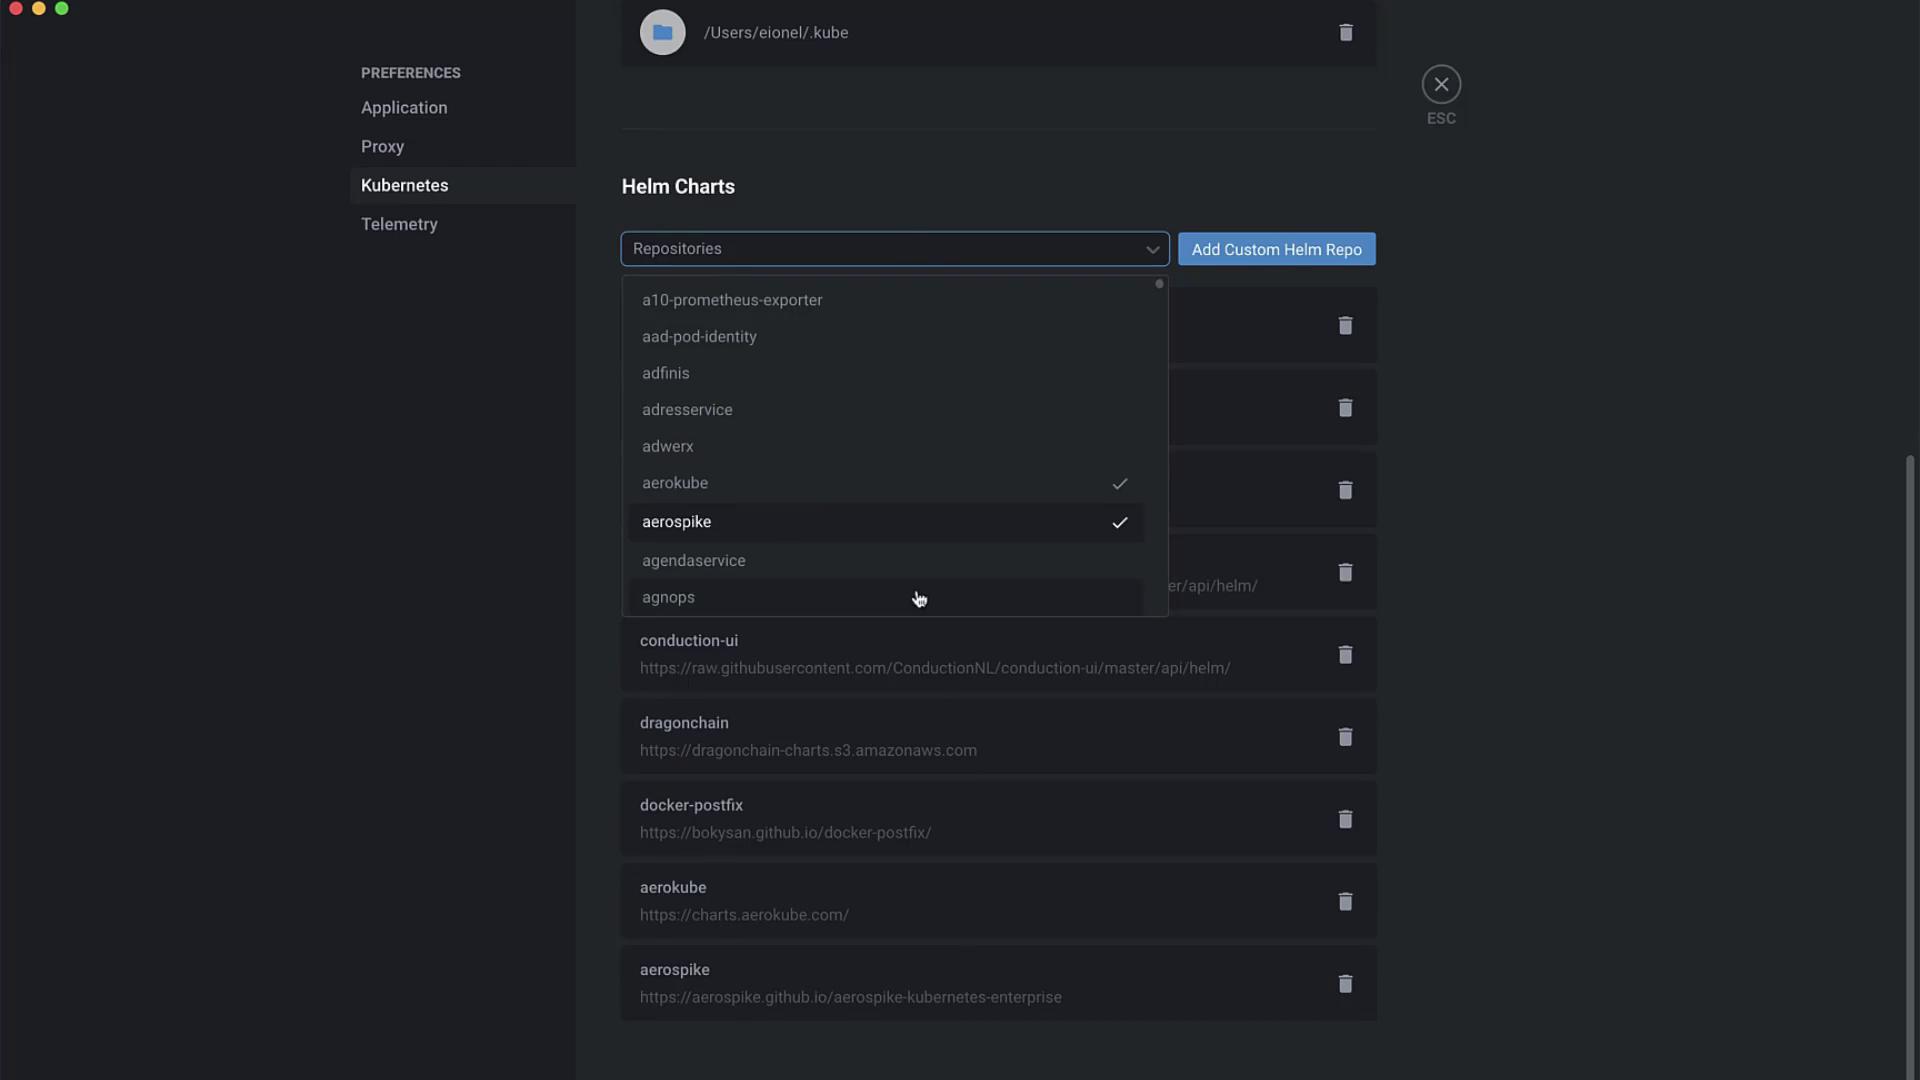Close preferences with the ESC circle icon
1920x1080 pixels.
1441,85
